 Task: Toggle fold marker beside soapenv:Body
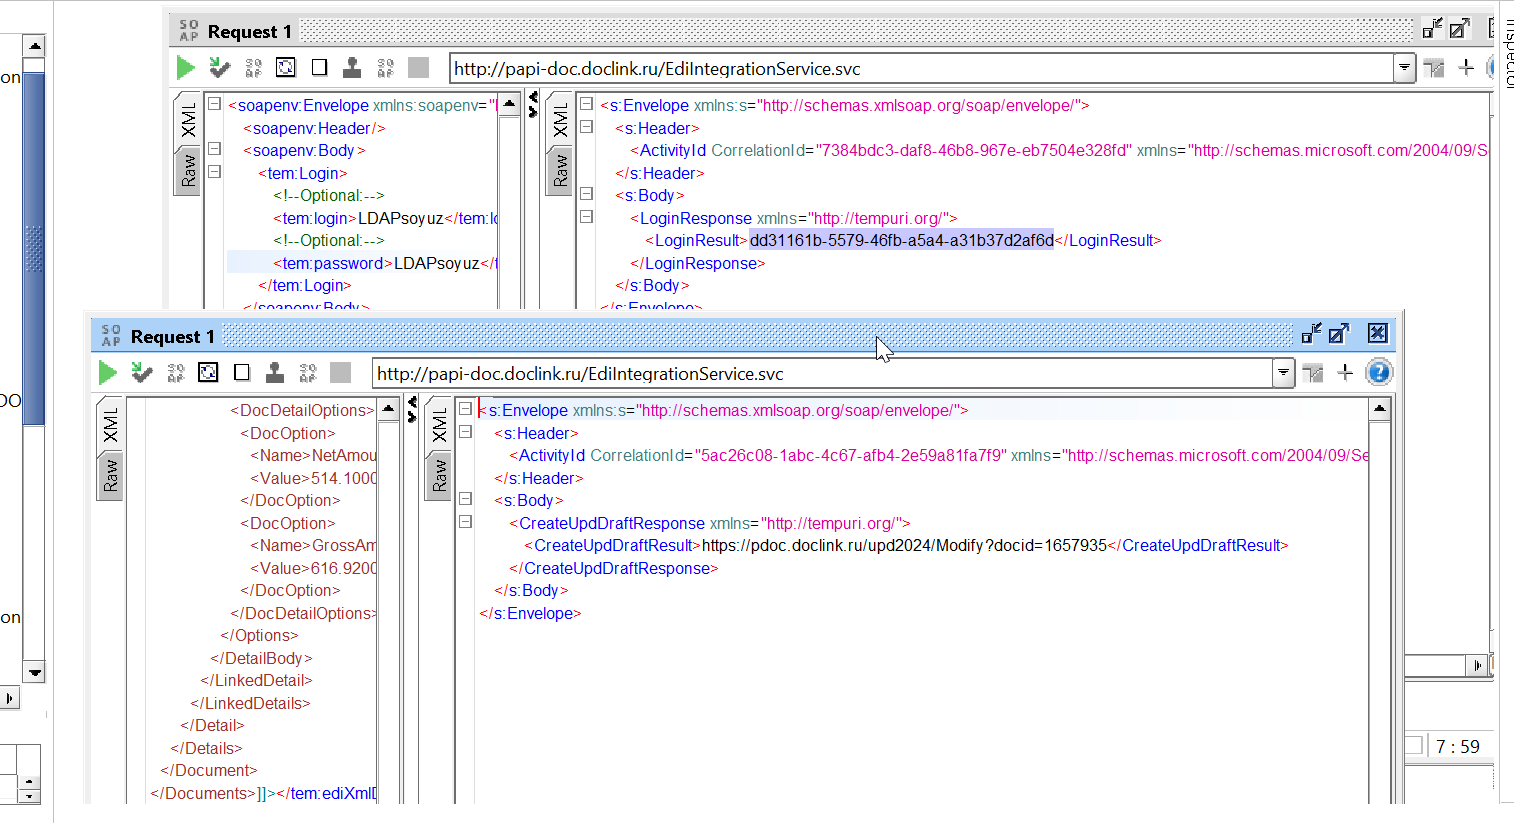pos(214,149)
